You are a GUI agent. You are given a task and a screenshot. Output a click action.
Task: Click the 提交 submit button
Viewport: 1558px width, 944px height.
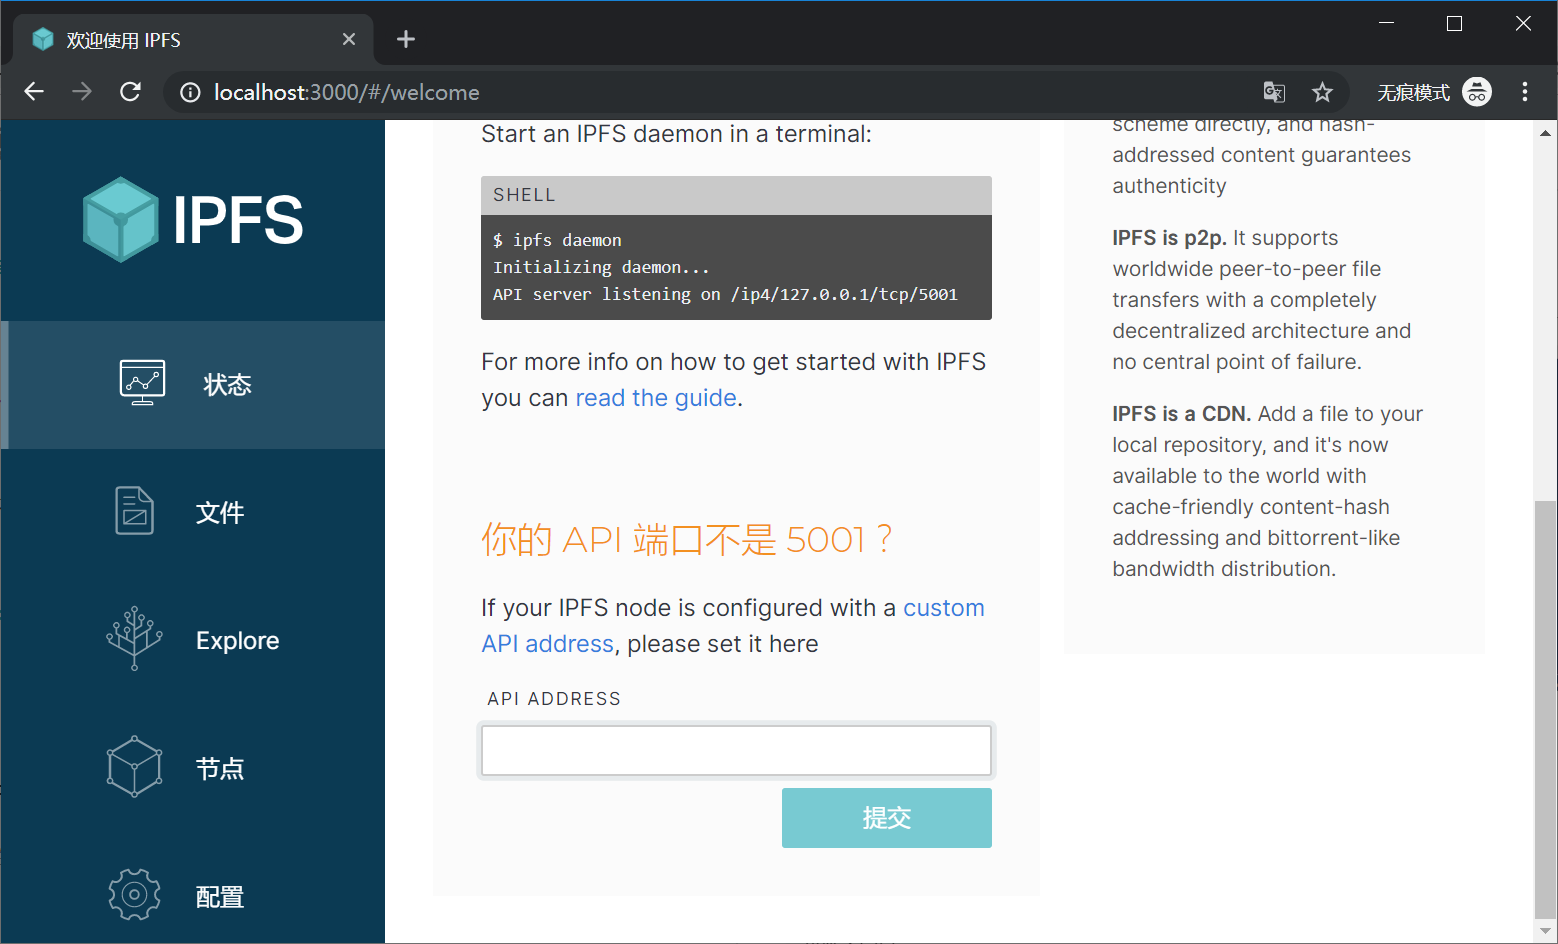click(887, 818)
